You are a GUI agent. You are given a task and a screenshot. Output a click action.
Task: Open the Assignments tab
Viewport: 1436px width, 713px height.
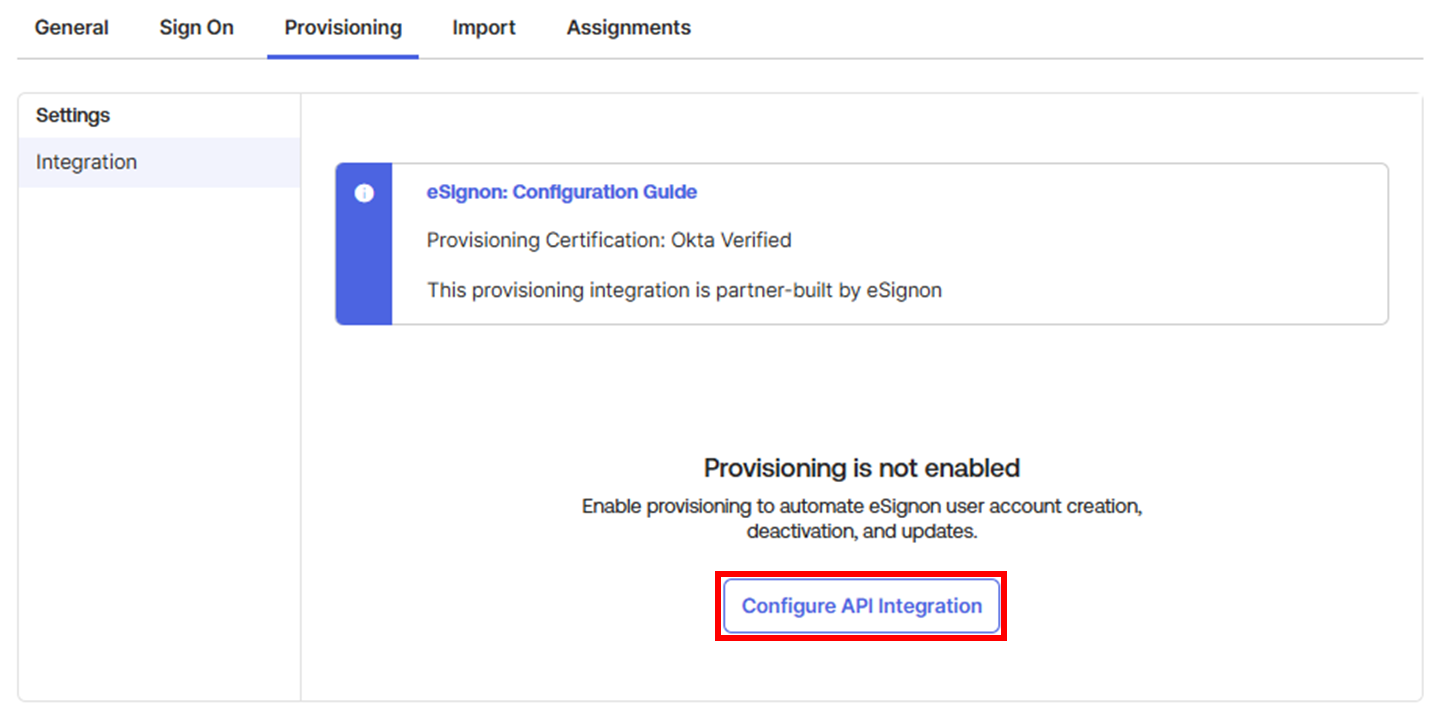click(629, 28)
